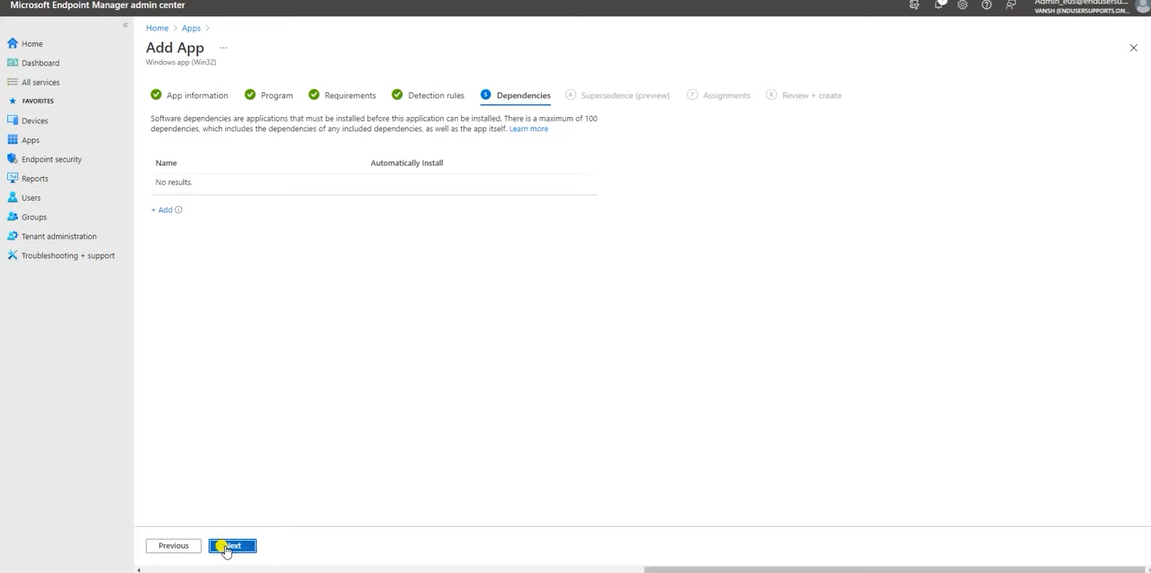Click the Apps breadcrumb link
Image resolution: width=1151 pixels, height=573 pixels.
pyautogui.click(x=191, y=28)
